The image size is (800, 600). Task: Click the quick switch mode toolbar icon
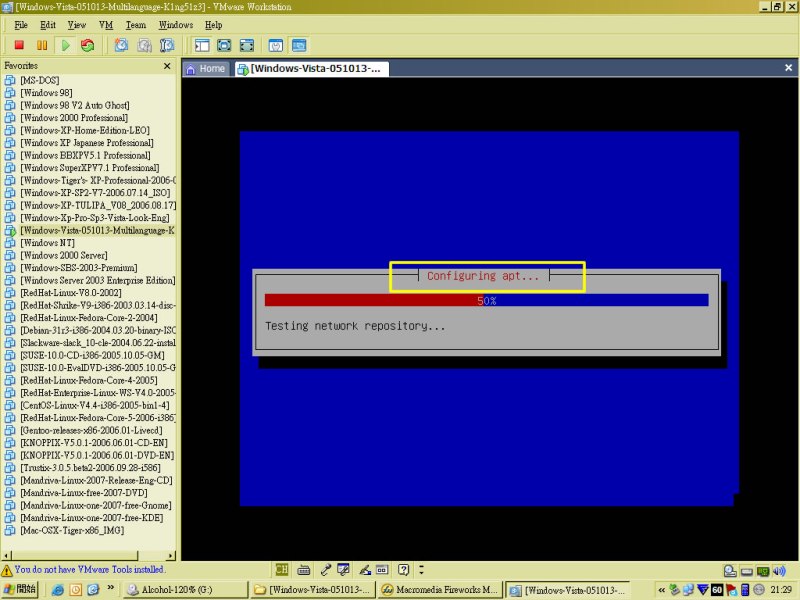pyautogui.click(x=247, y=45)
